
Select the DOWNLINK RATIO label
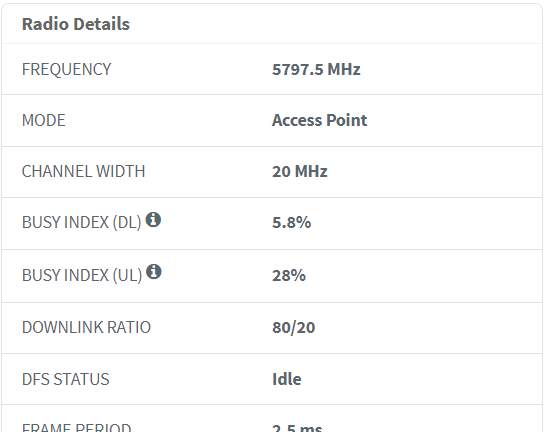pos(86,327)
